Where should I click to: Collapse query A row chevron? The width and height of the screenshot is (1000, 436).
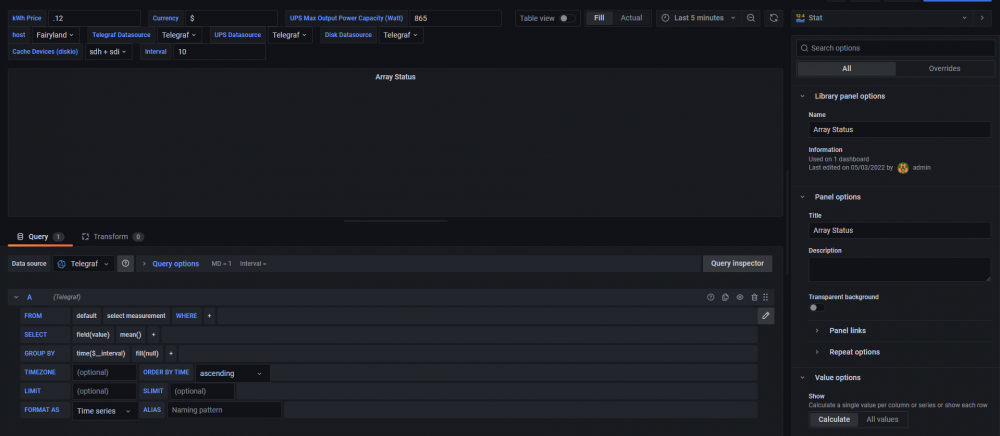(17, 297)
